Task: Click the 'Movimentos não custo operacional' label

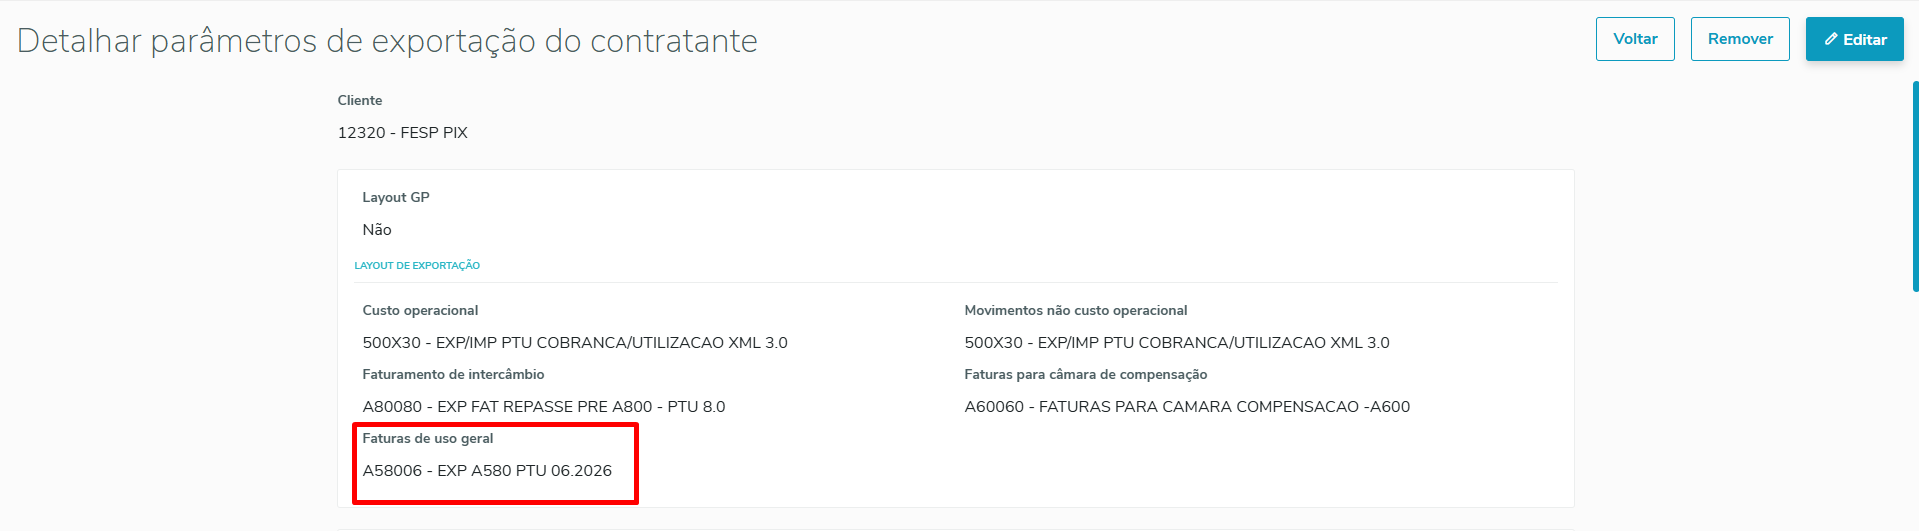Action: coord(1075,310)
